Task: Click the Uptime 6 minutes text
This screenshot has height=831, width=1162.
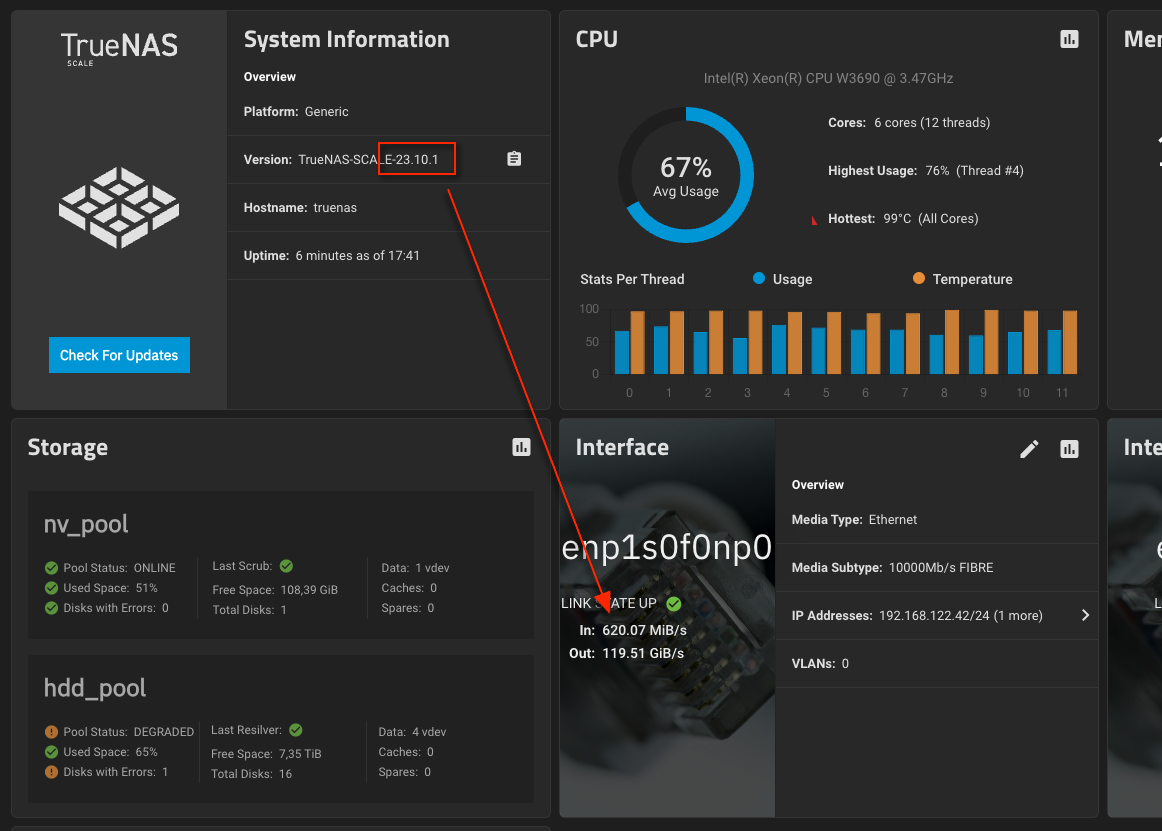Action: point(331,256)
